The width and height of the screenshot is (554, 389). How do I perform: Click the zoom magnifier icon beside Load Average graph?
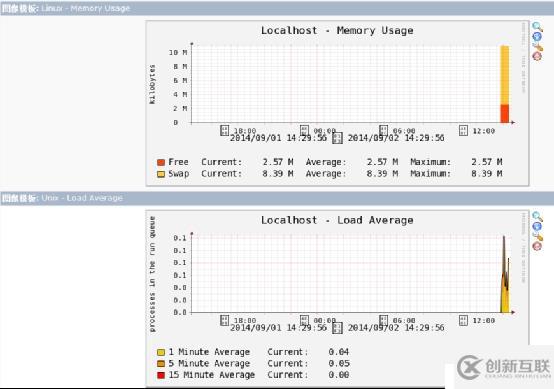[537, 216]
